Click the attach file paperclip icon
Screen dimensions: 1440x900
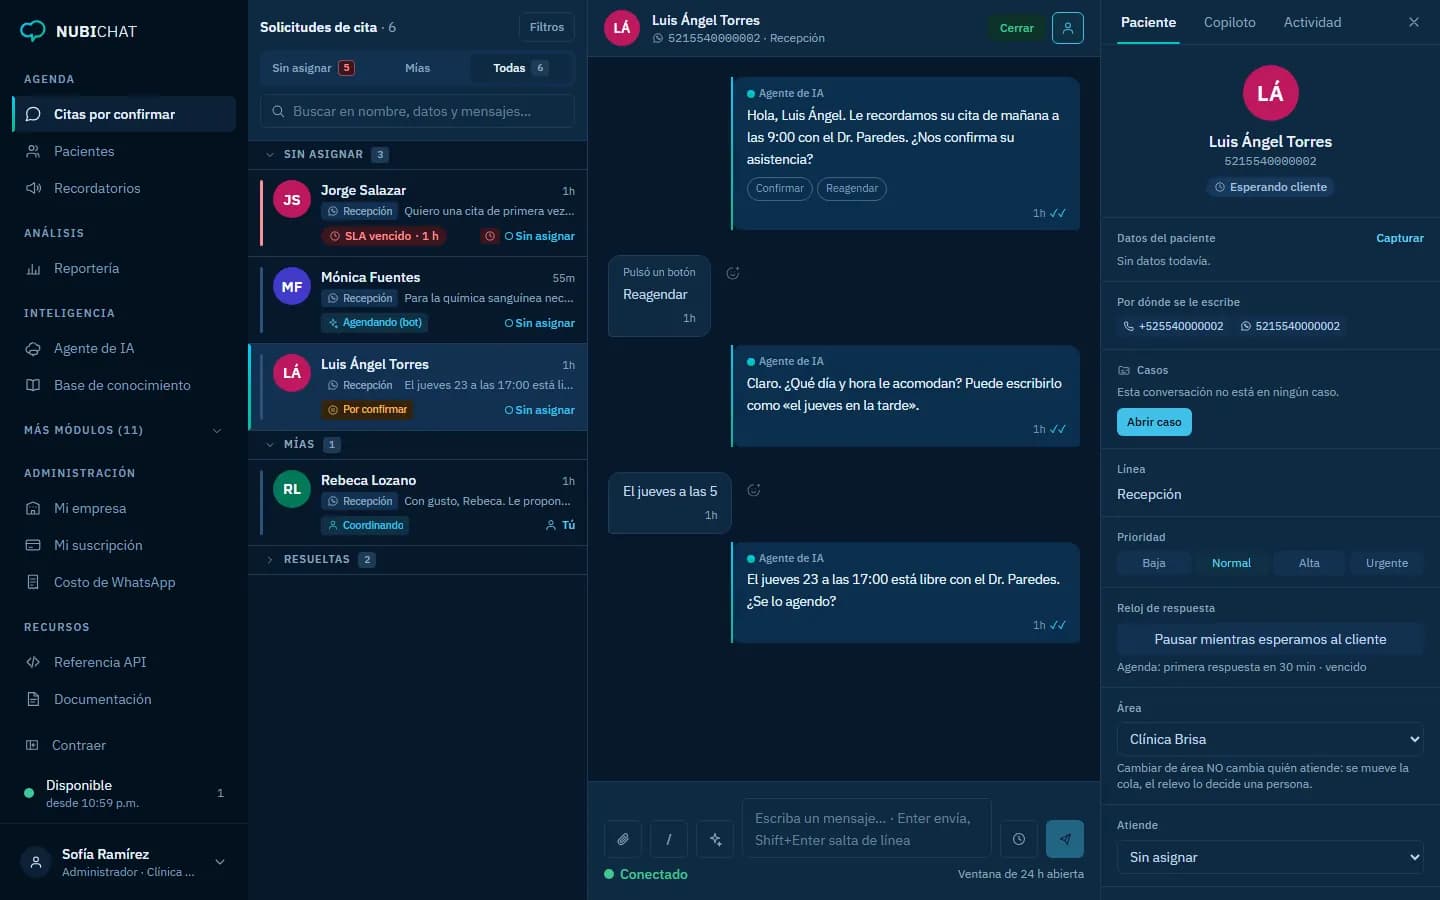(x=622, y=839)
